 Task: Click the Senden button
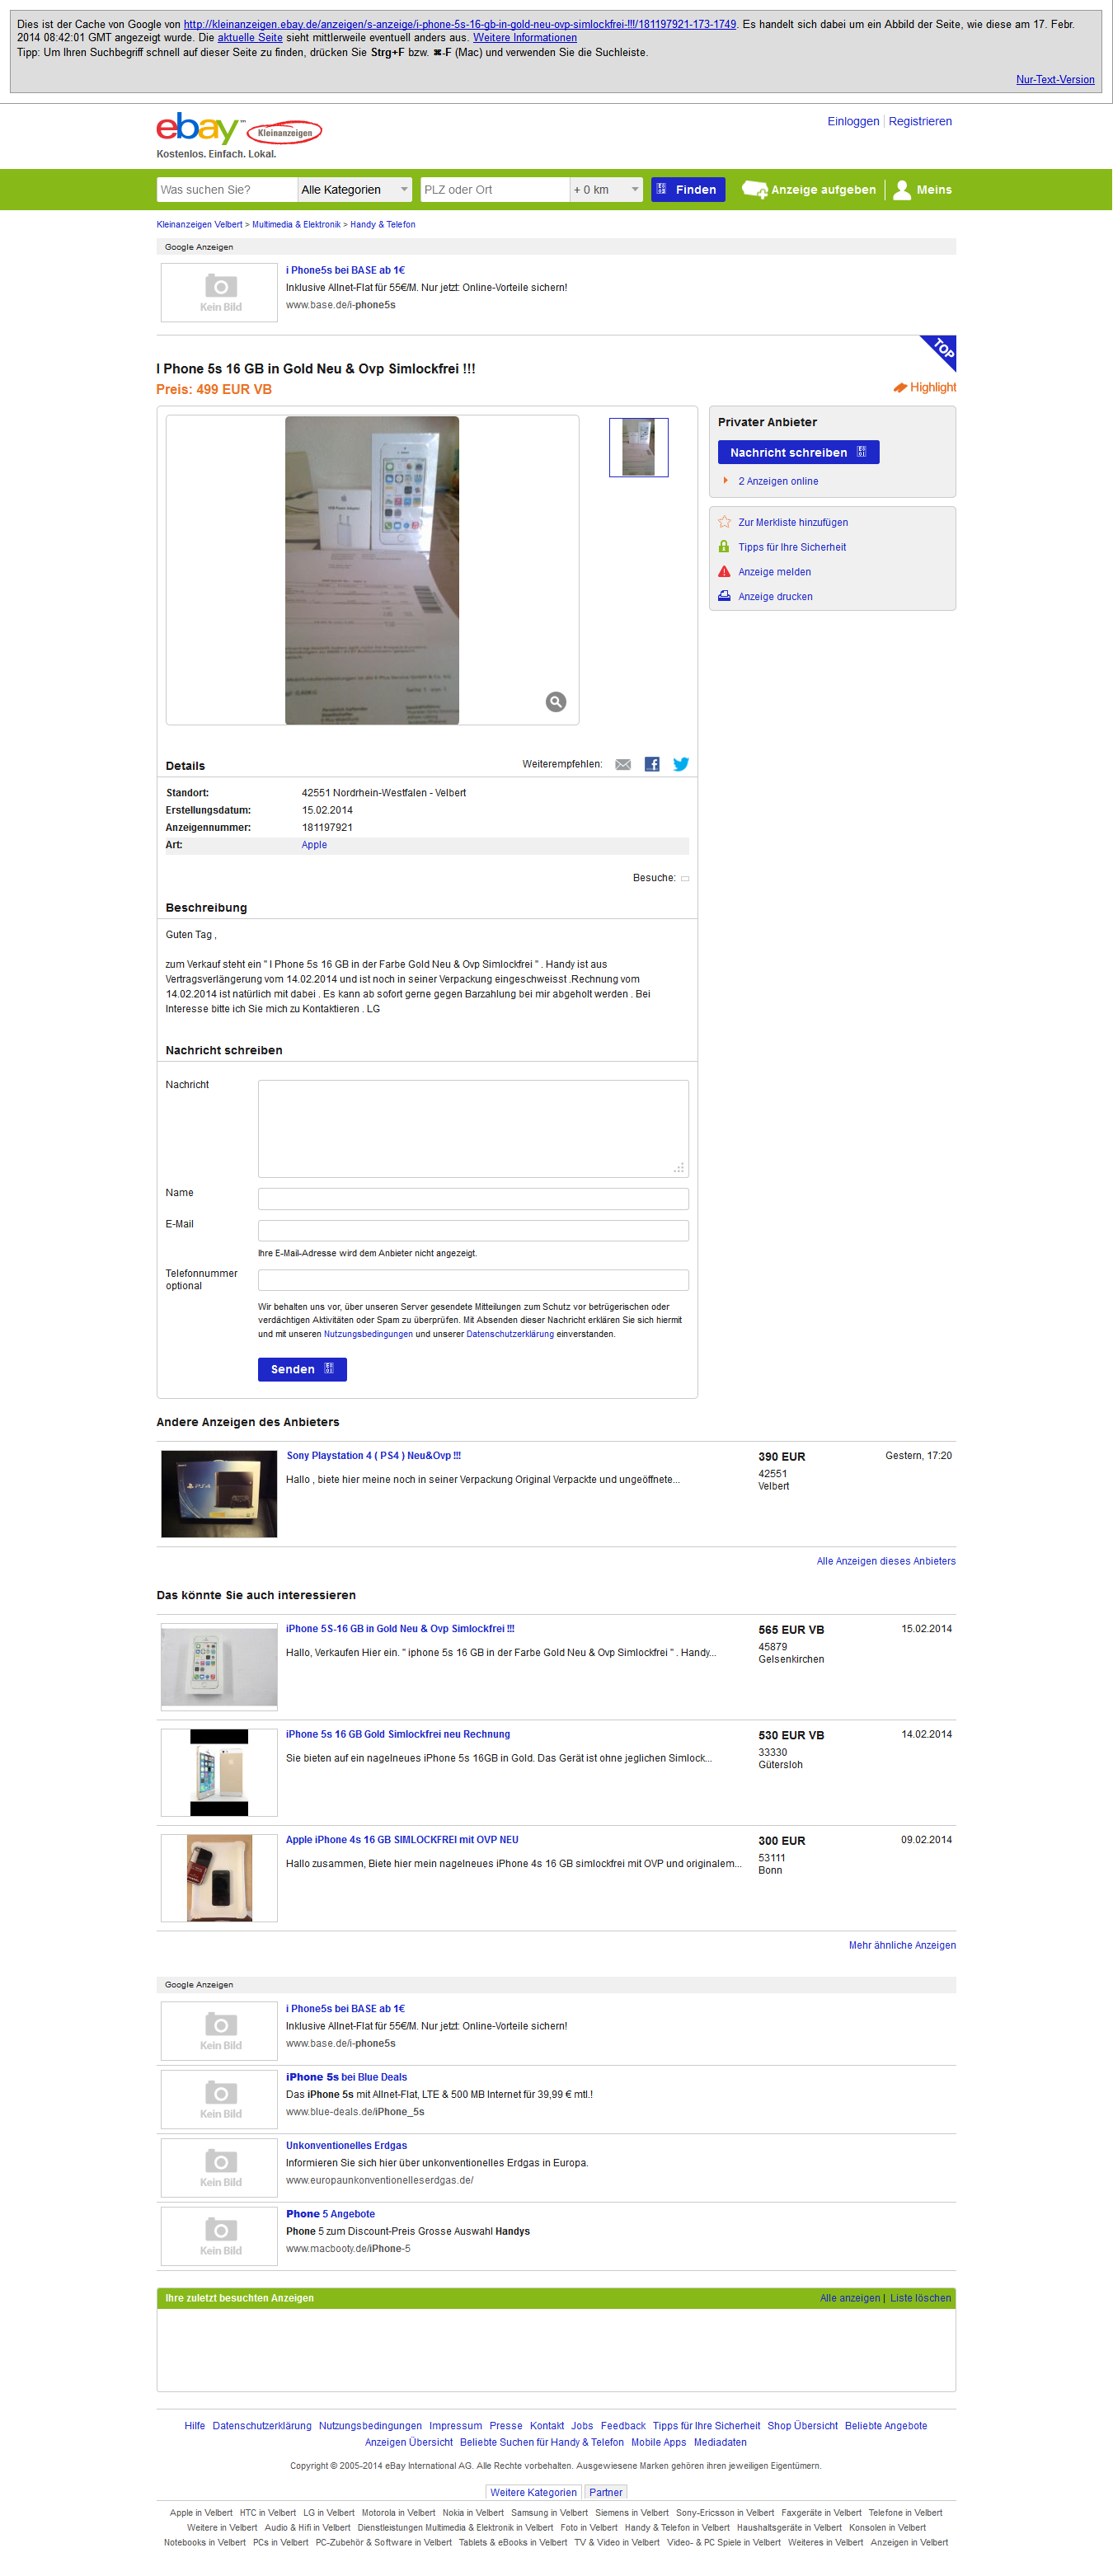click(302, 1369)
